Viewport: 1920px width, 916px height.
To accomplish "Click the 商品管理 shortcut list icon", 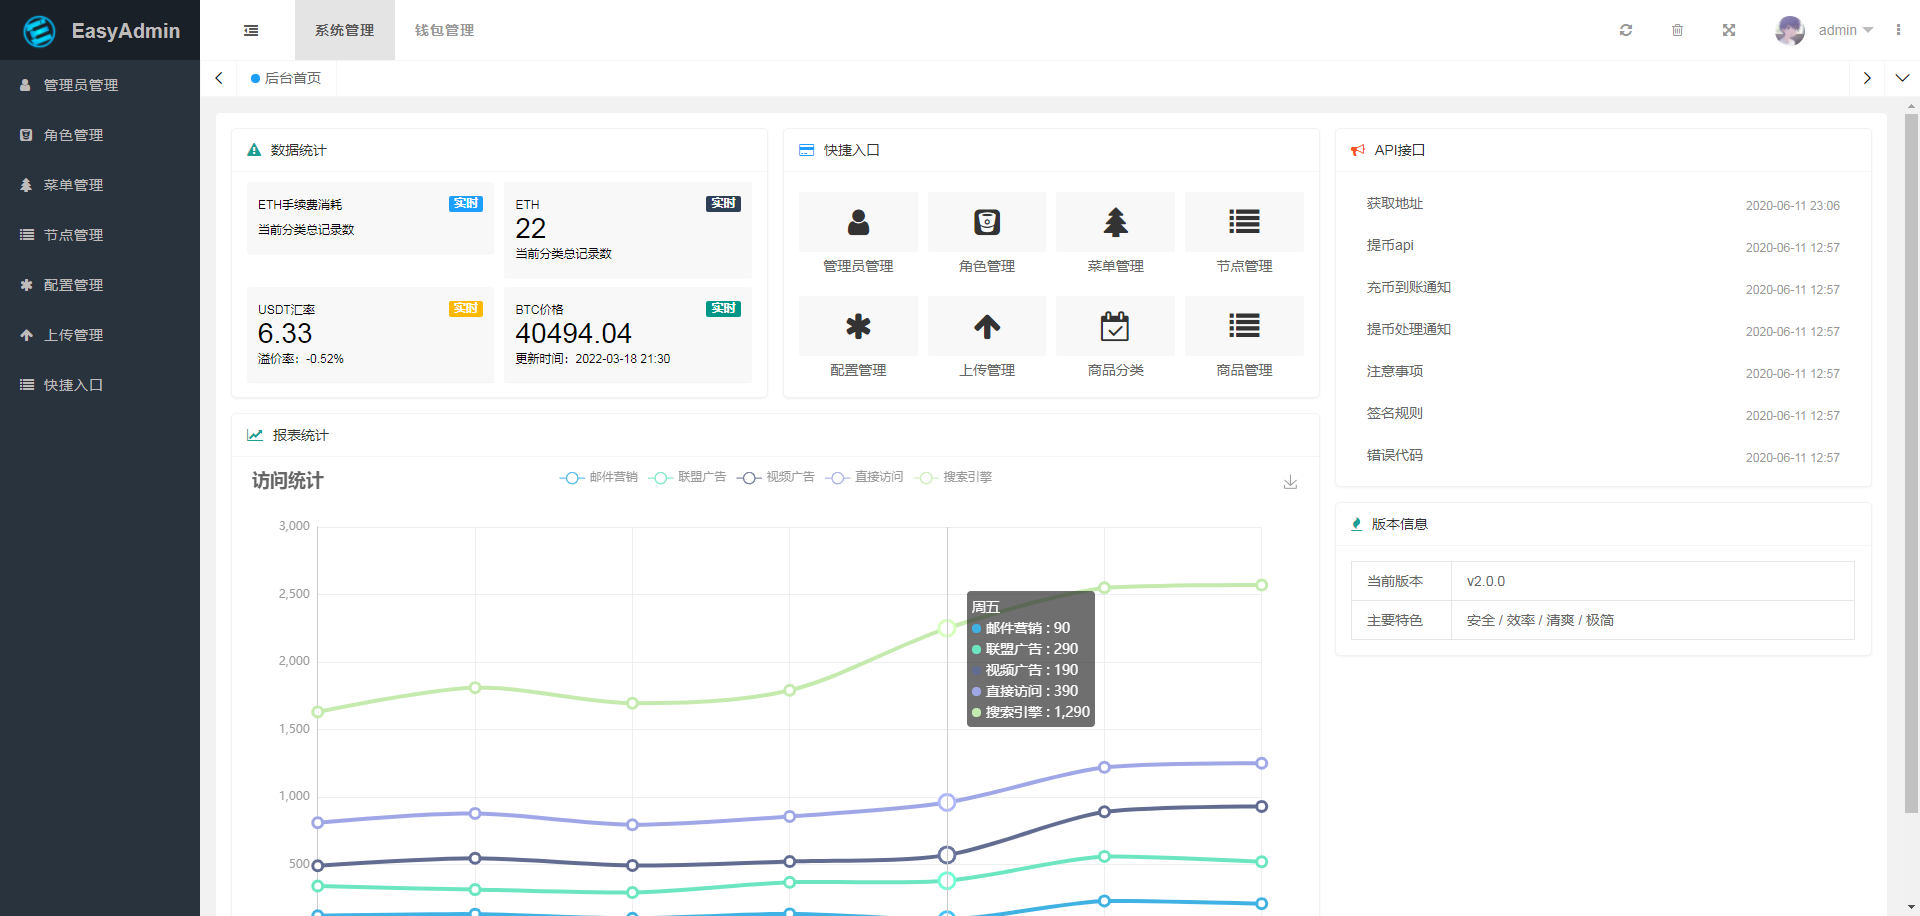I will point(1244,326).
